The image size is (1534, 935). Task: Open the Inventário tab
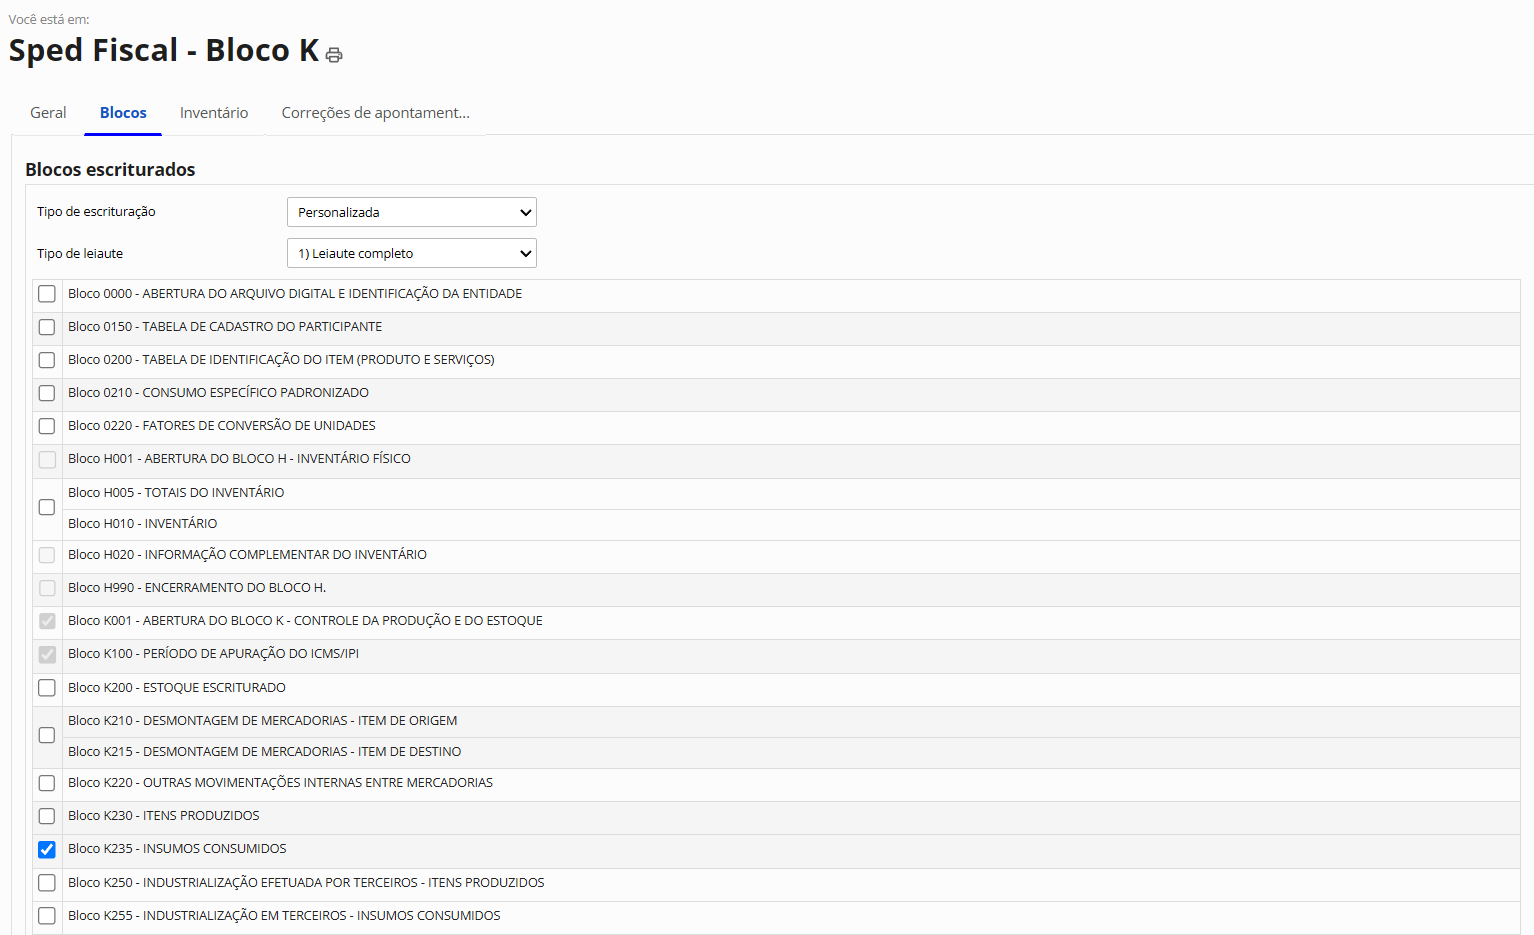(214, 113)
